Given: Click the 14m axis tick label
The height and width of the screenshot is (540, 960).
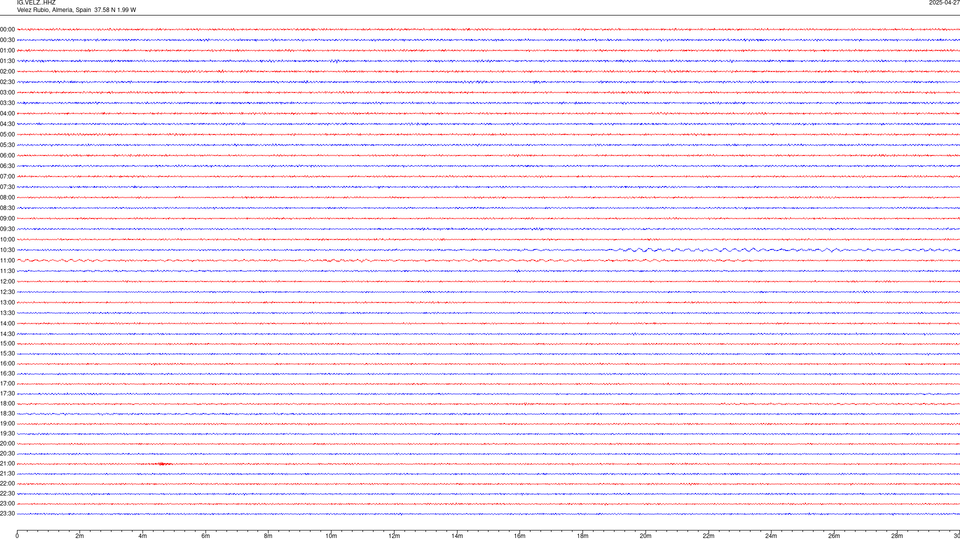Looking at the screenshot, I should pyautogui.click(x=457, y=536).
